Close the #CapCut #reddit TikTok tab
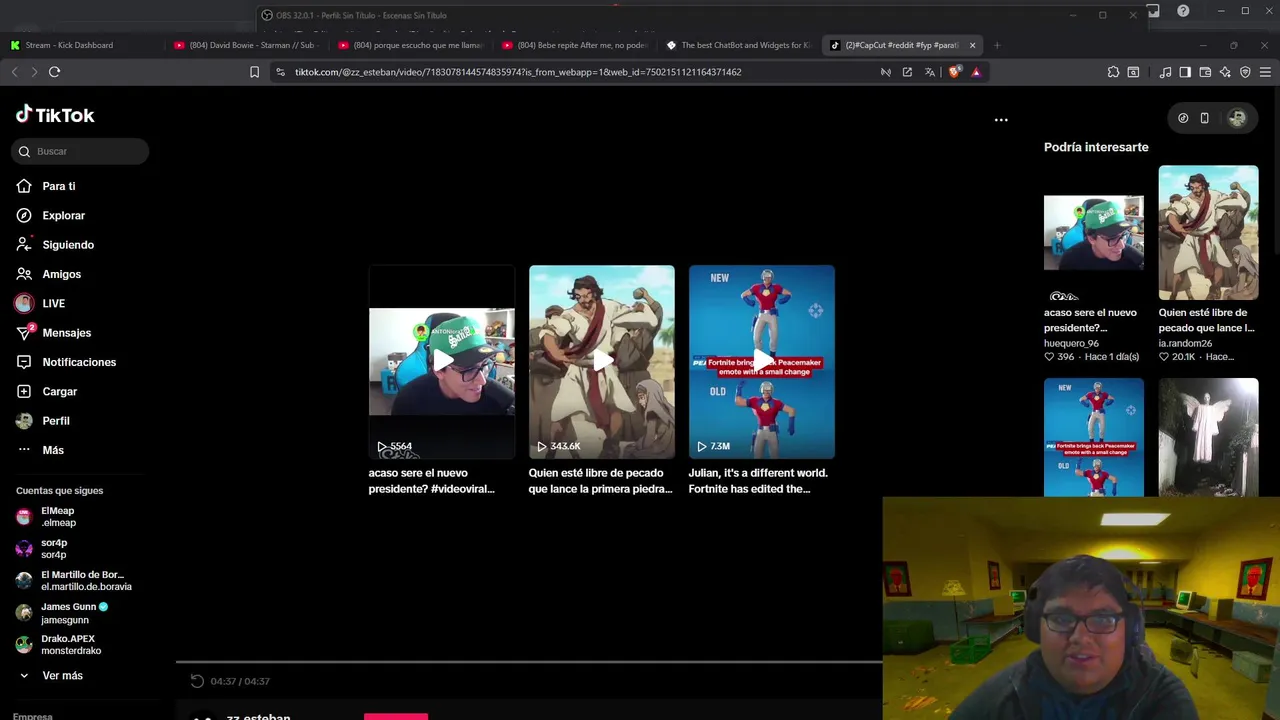 point(972,45)
